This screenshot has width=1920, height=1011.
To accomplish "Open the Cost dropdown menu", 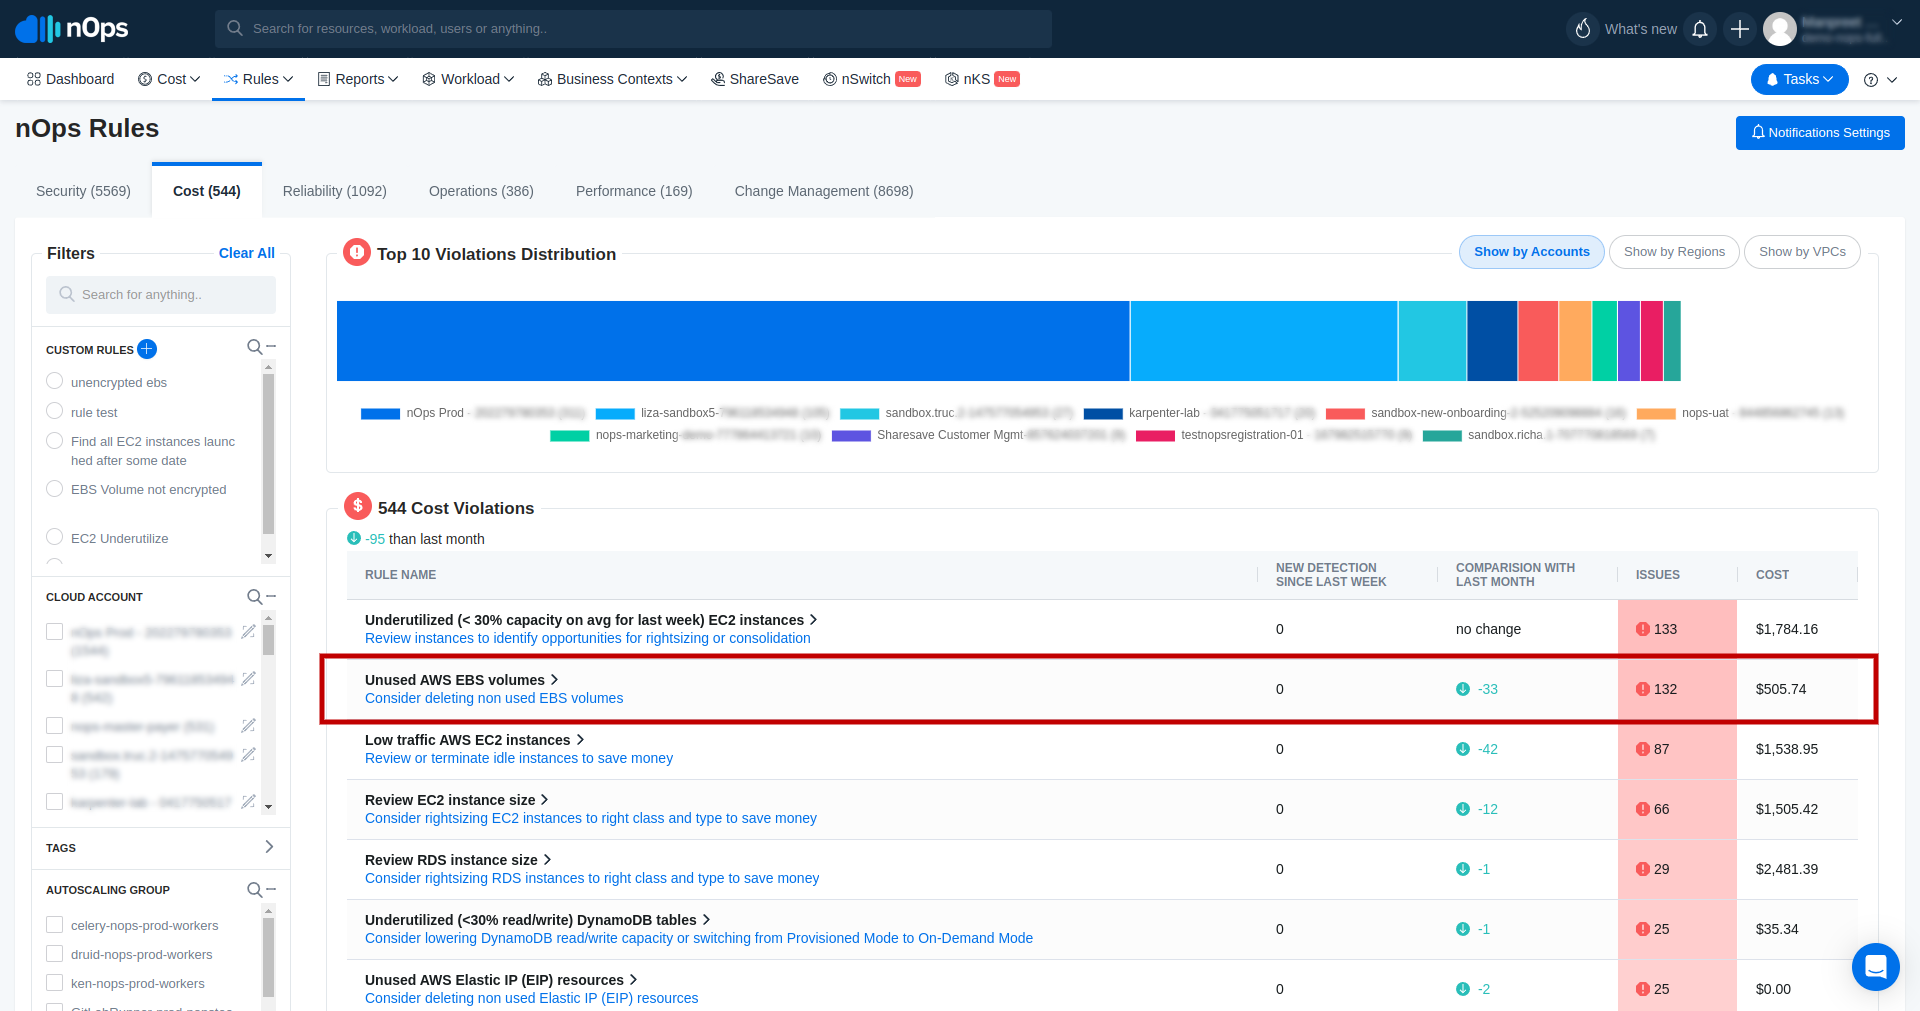I will click(x=169, y=79).
